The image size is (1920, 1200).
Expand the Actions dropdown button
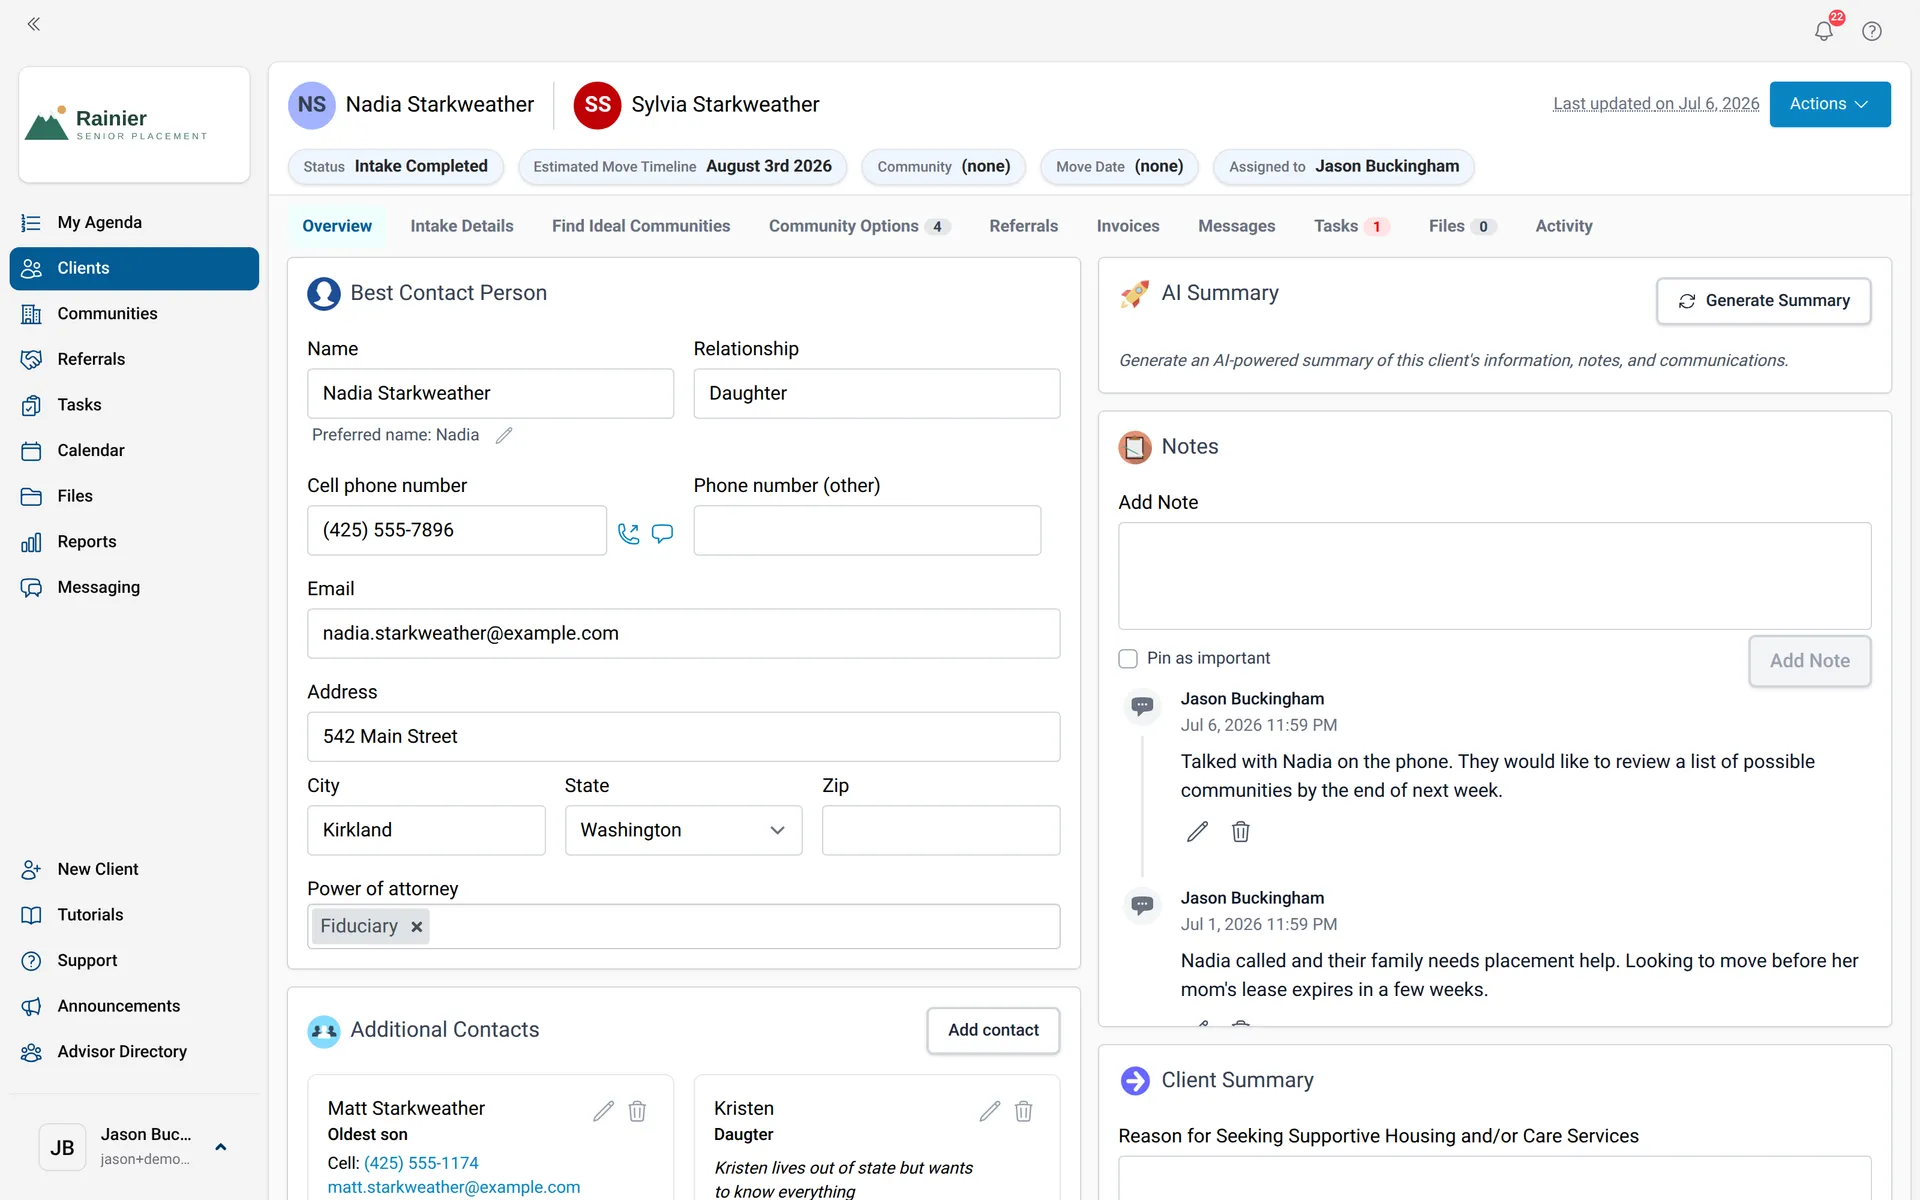[1829, 104]
